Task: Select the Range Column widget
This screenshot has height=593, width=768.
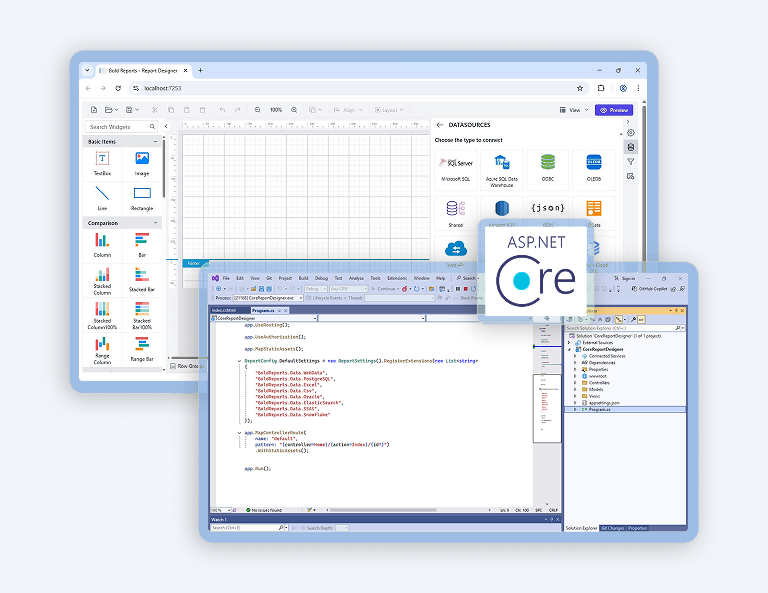Action: [x=102, y=351]
